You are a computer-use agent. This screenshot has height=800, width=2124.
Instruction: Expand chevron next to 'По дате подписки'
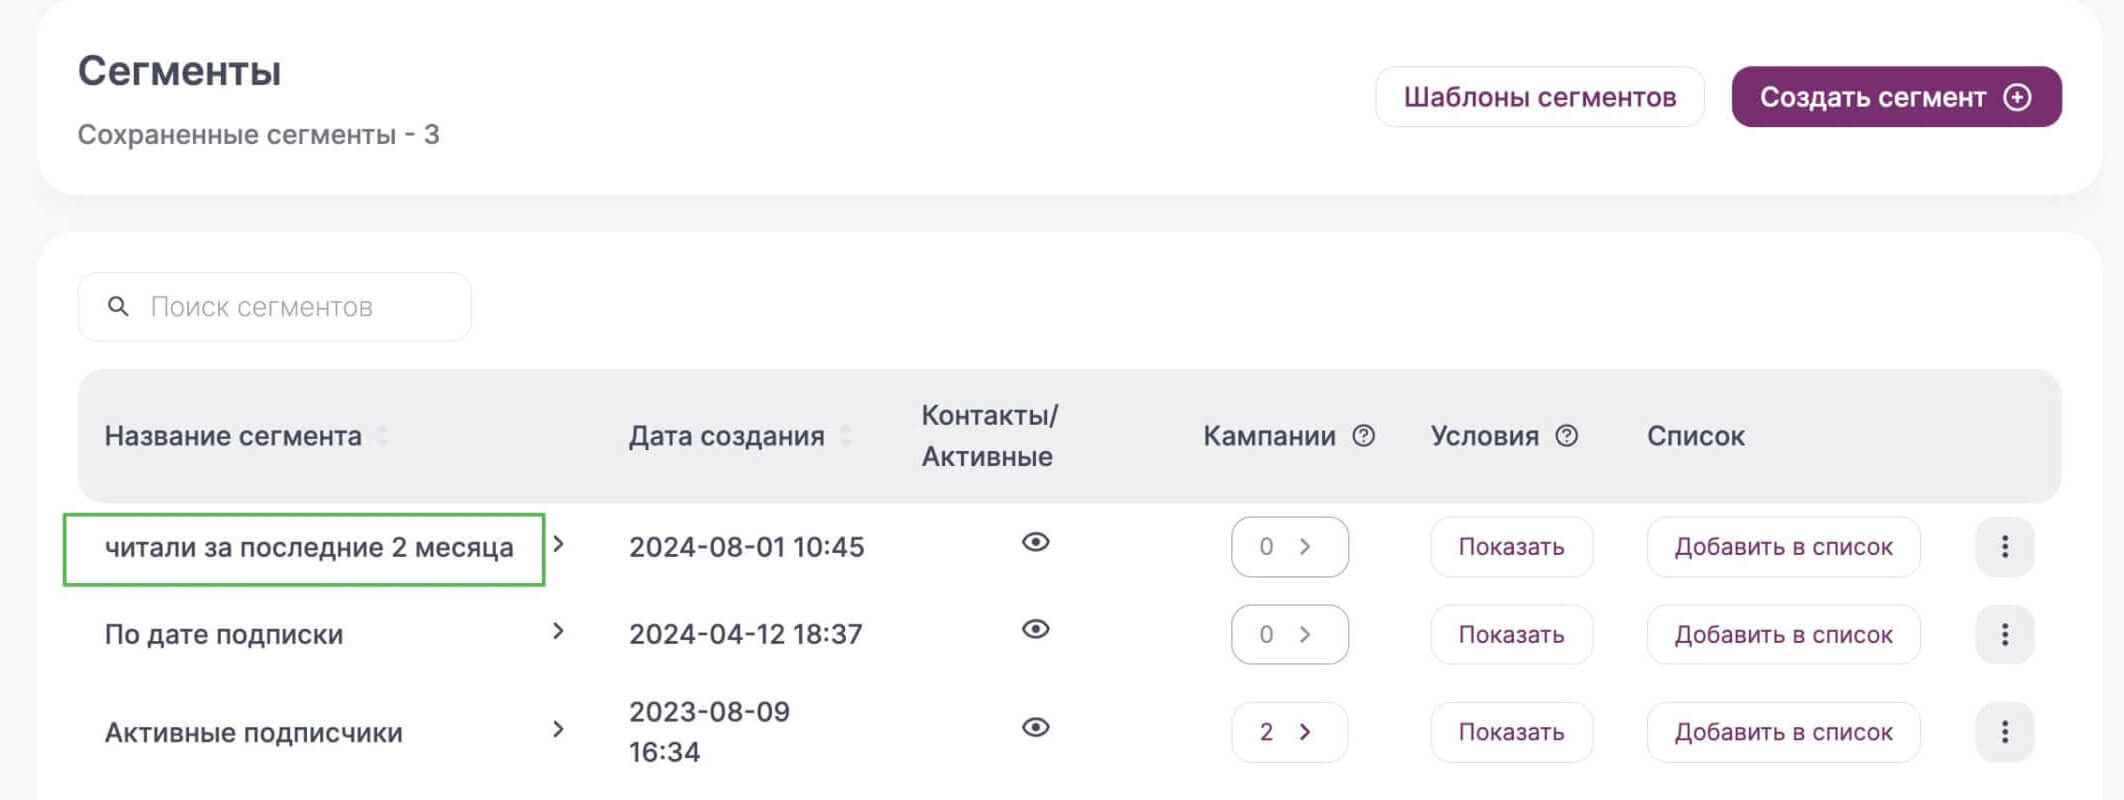tap(558, 631)
